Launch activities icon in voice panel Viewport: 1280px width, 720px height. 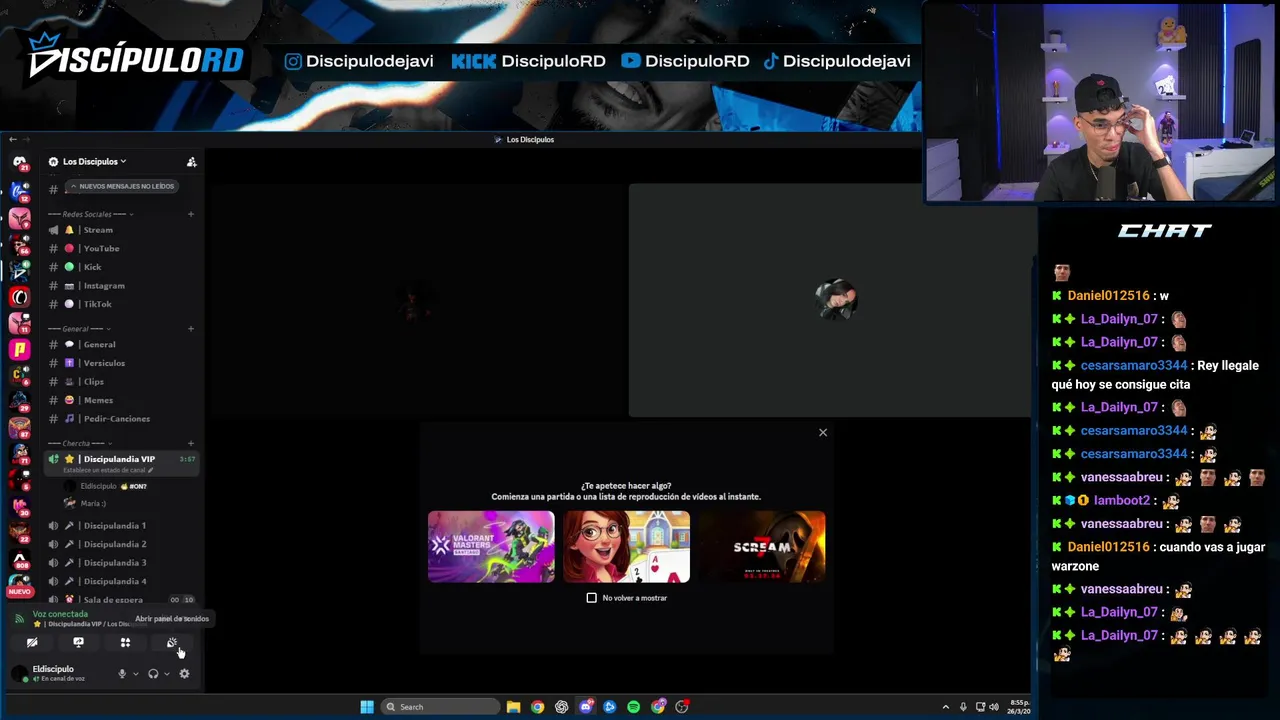tap(125, 643)
